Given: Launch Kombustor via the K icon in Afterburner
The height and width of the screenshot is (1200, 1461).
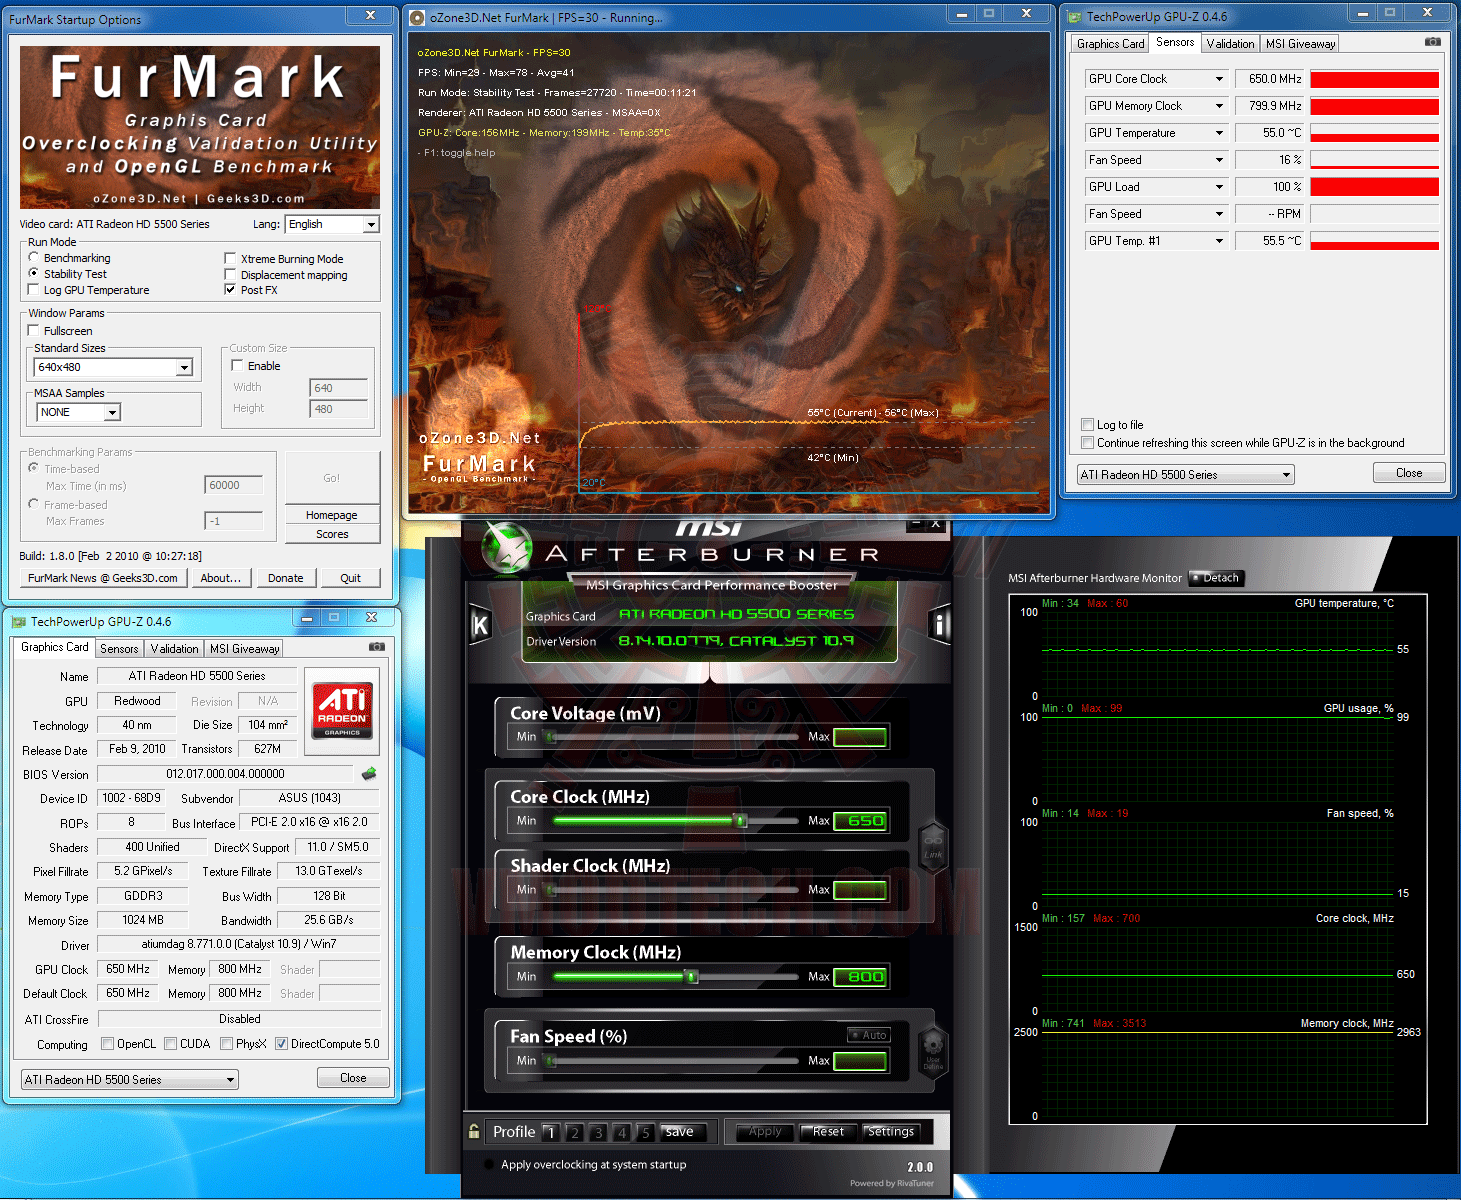Looking at the screenshot, I should tap(480, 625).
